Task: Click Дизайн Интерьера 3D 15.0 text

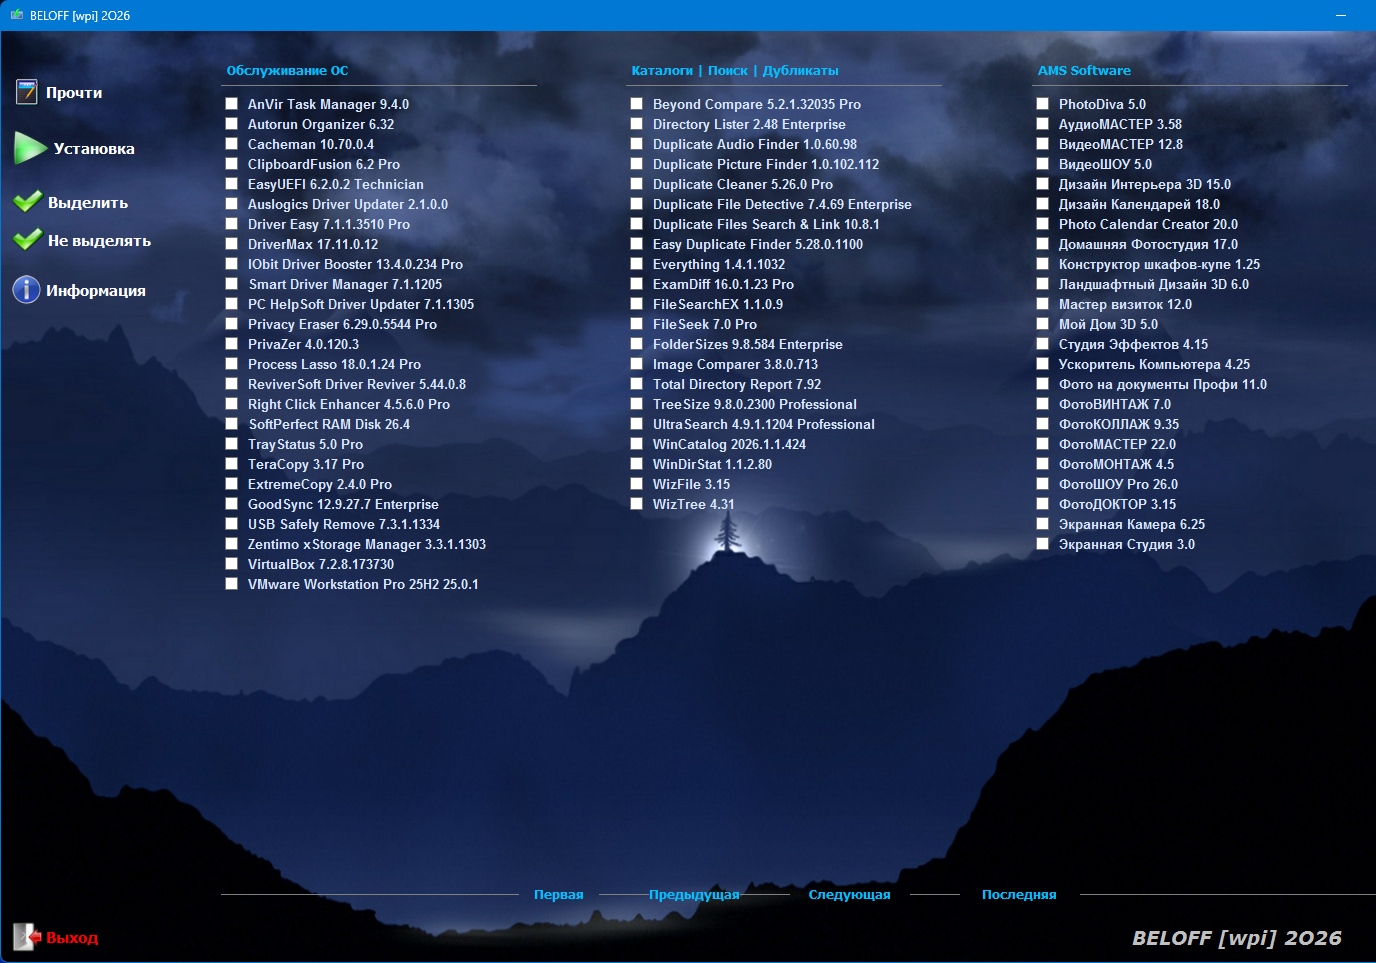Action: pos(1145,184)
